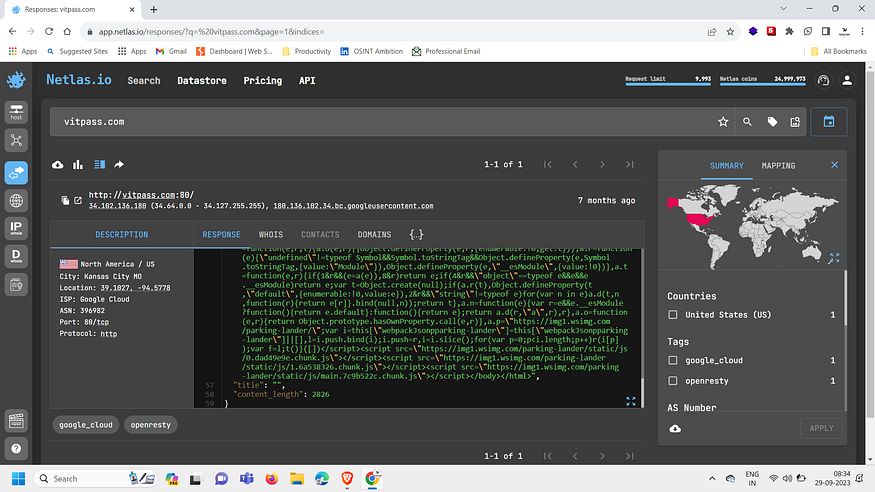Run search with magnifier icon
This screenshot has width=875, height=492.
pos(747,122)
